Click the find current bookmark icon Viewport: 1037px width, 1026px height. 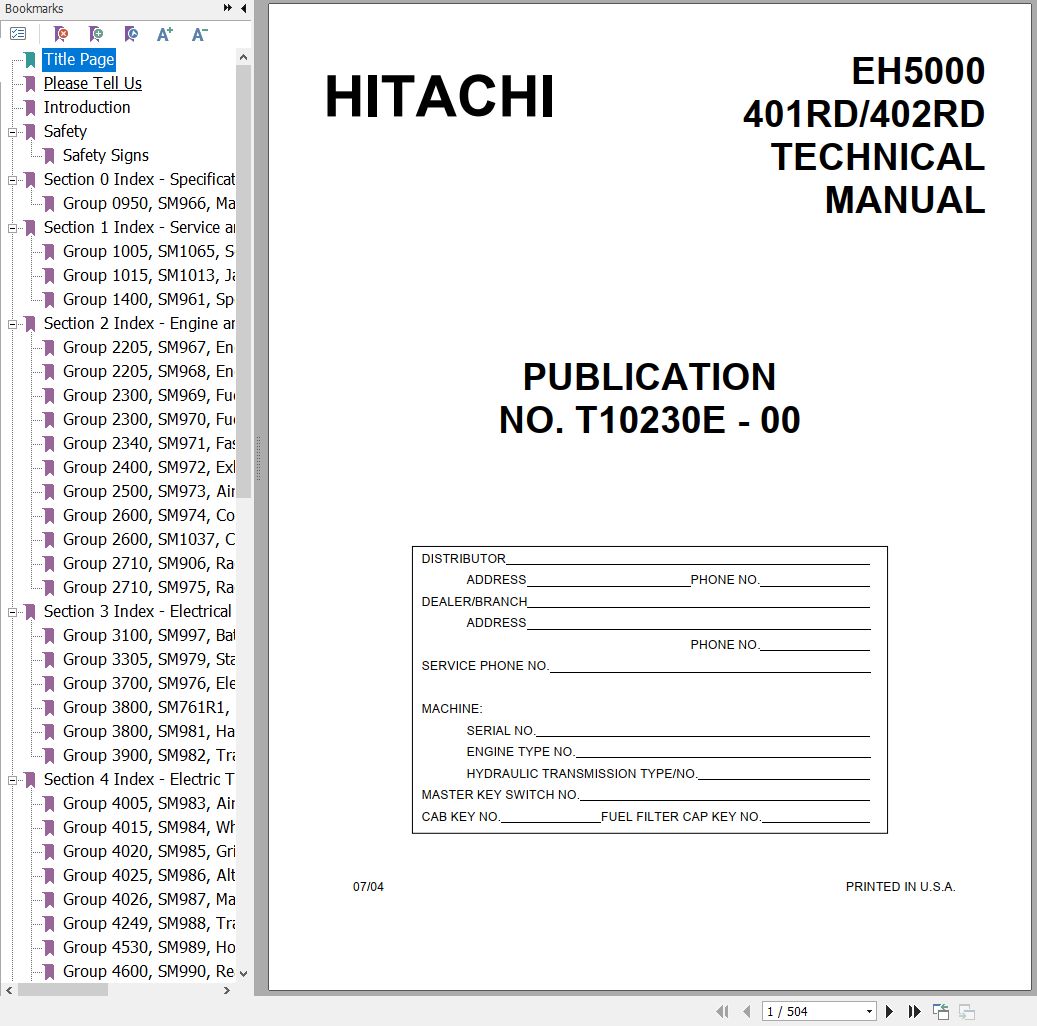pyautogui.click(x=131, y=34)
